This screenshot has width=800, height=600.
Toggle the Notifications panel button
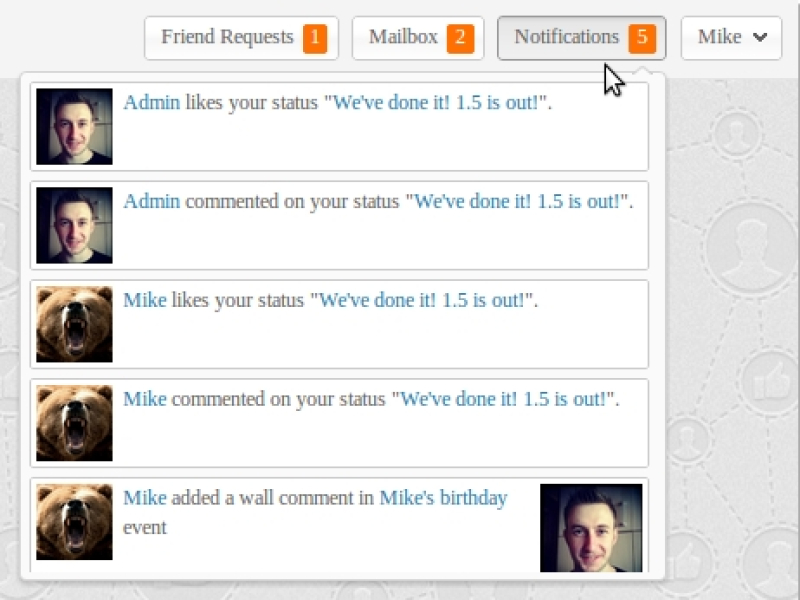tap(567, 38)
